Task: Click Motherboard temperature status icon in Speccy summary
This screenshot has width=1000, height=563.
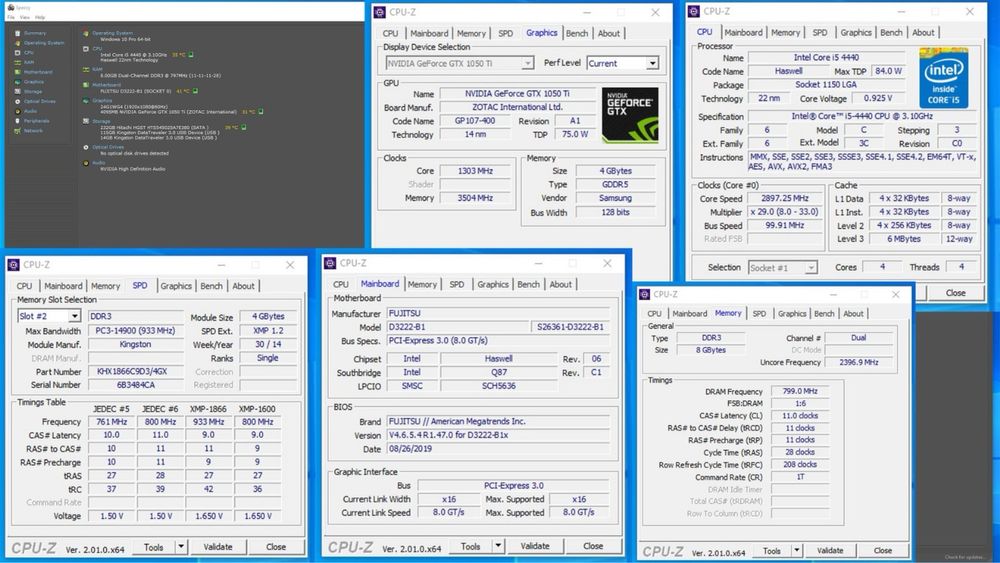Action: (195, 91)
